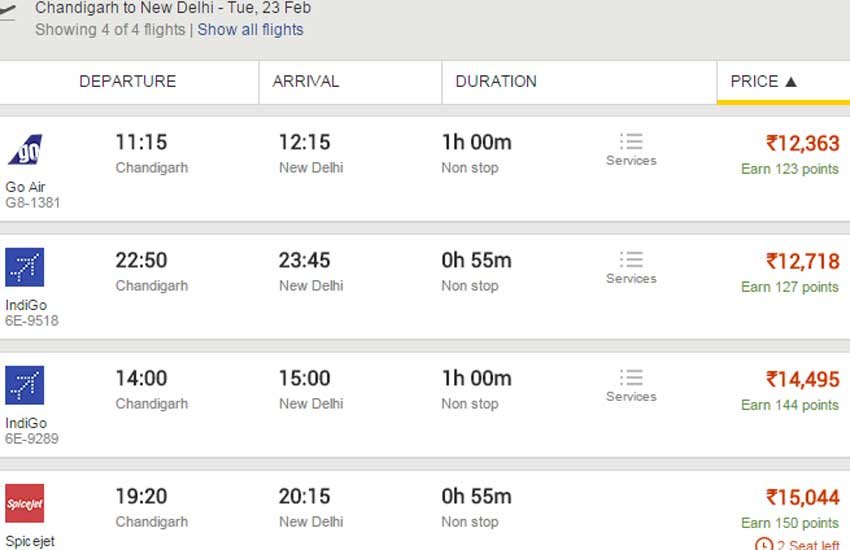The height and width of the screenshot is (550, 850).
Task: Open Services list for Go Air flight
Action: point(631,150)
